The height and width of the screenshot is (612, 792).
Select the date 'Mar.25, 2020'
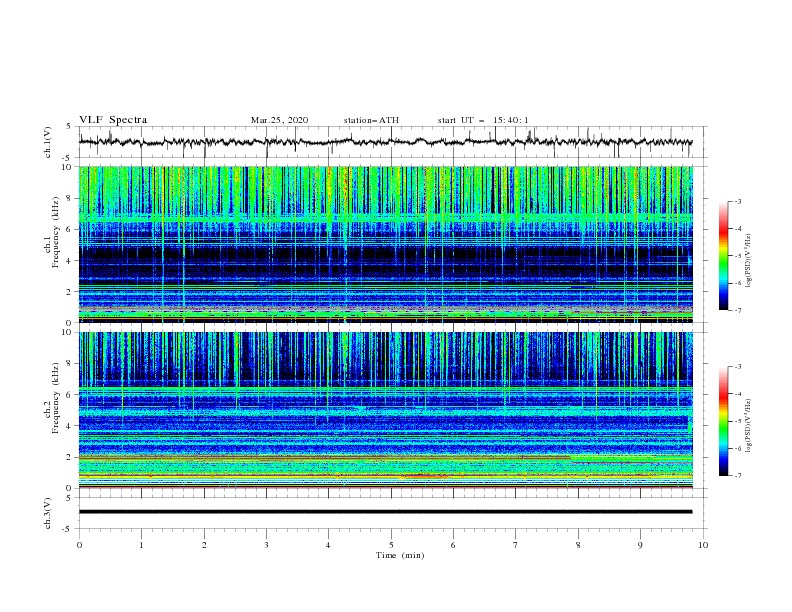point(279,120)
